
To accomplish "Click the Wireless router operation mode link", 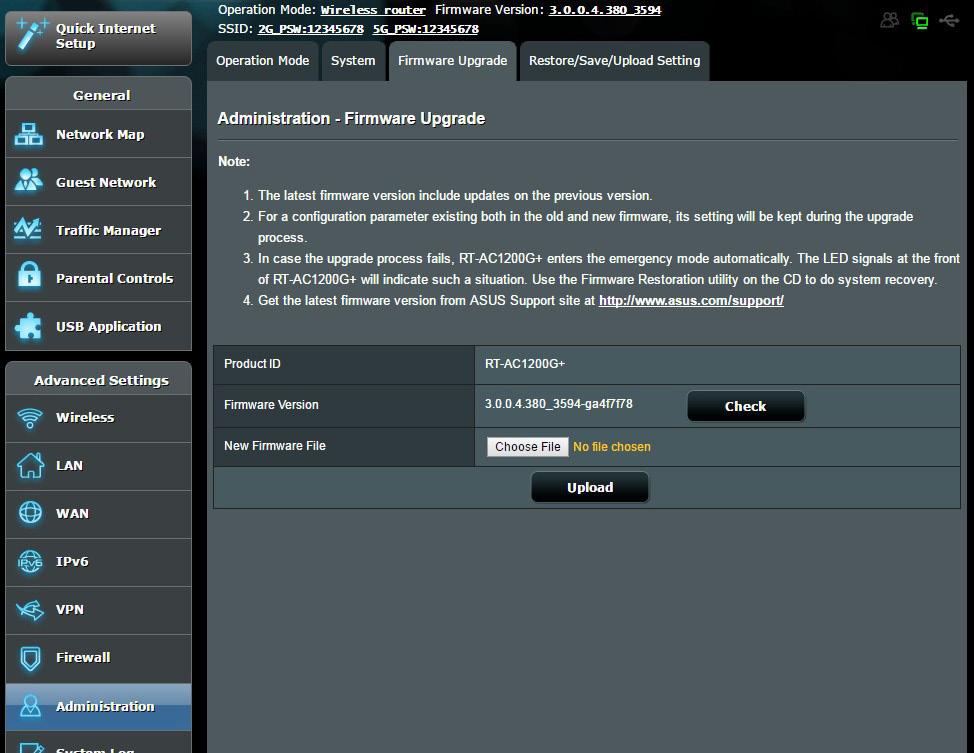I will (x=373, y=10).
